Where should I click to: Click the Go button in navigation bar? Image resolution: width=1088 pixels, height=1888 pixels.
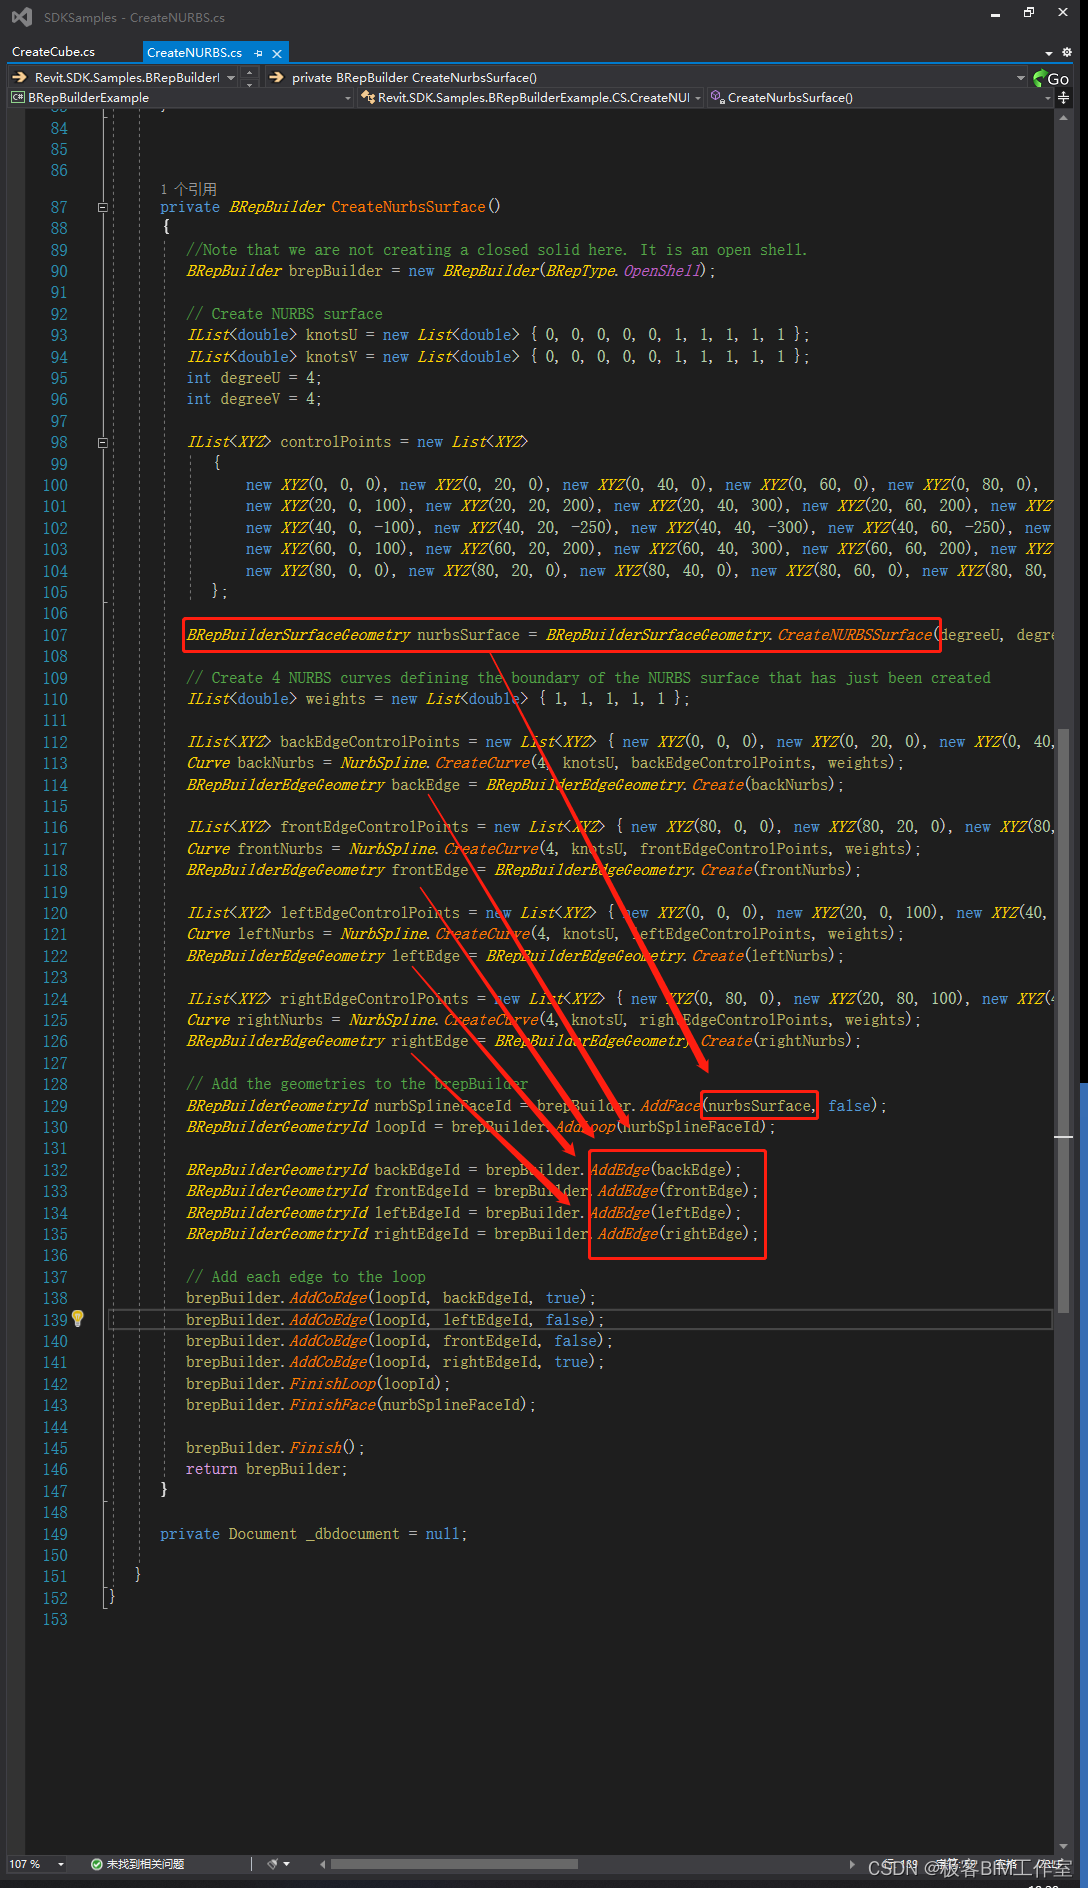pyautogui.click(x=1052, y=78)
